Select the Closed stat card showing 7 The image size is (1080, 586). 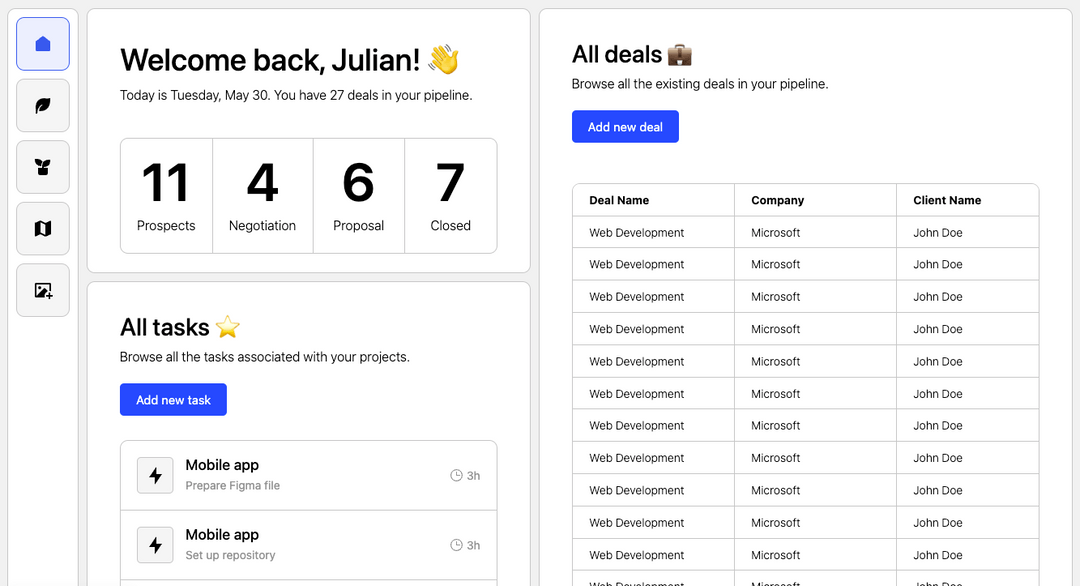click(x=450, y=195)
